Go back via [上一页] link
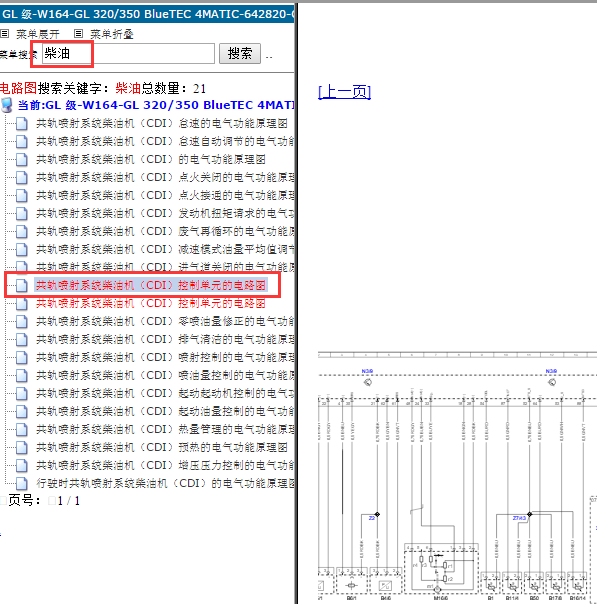Image resolution: width=597 pixels, height=604 pixels. pos(344,92)
